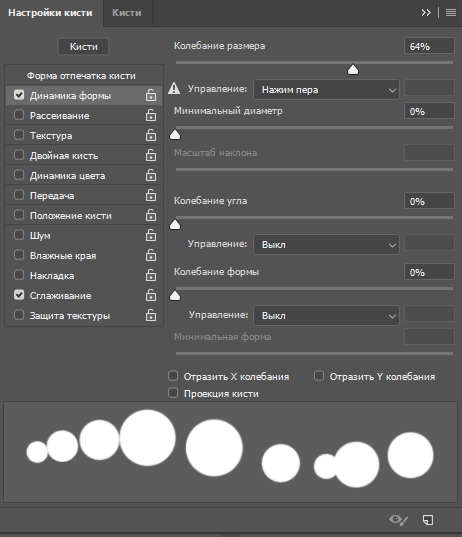Click the Колебание размера slider handle
Viewport: 462px width, 537px height.
pyautogui.click(x=353, y=70)
